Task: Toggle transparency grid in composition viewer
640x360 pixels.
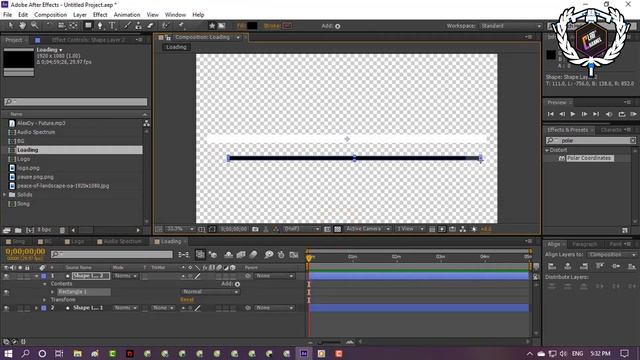Action: (x=338, y=229)
